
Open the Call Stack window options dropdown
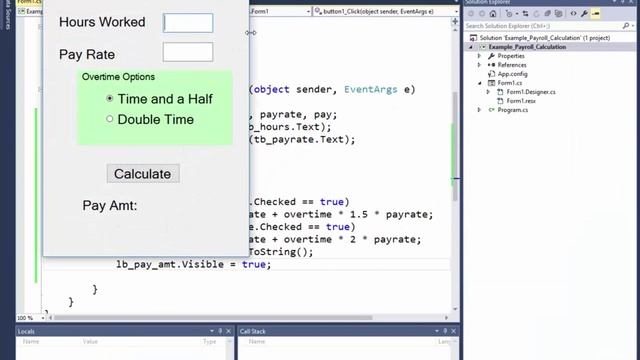coord(437,331)
